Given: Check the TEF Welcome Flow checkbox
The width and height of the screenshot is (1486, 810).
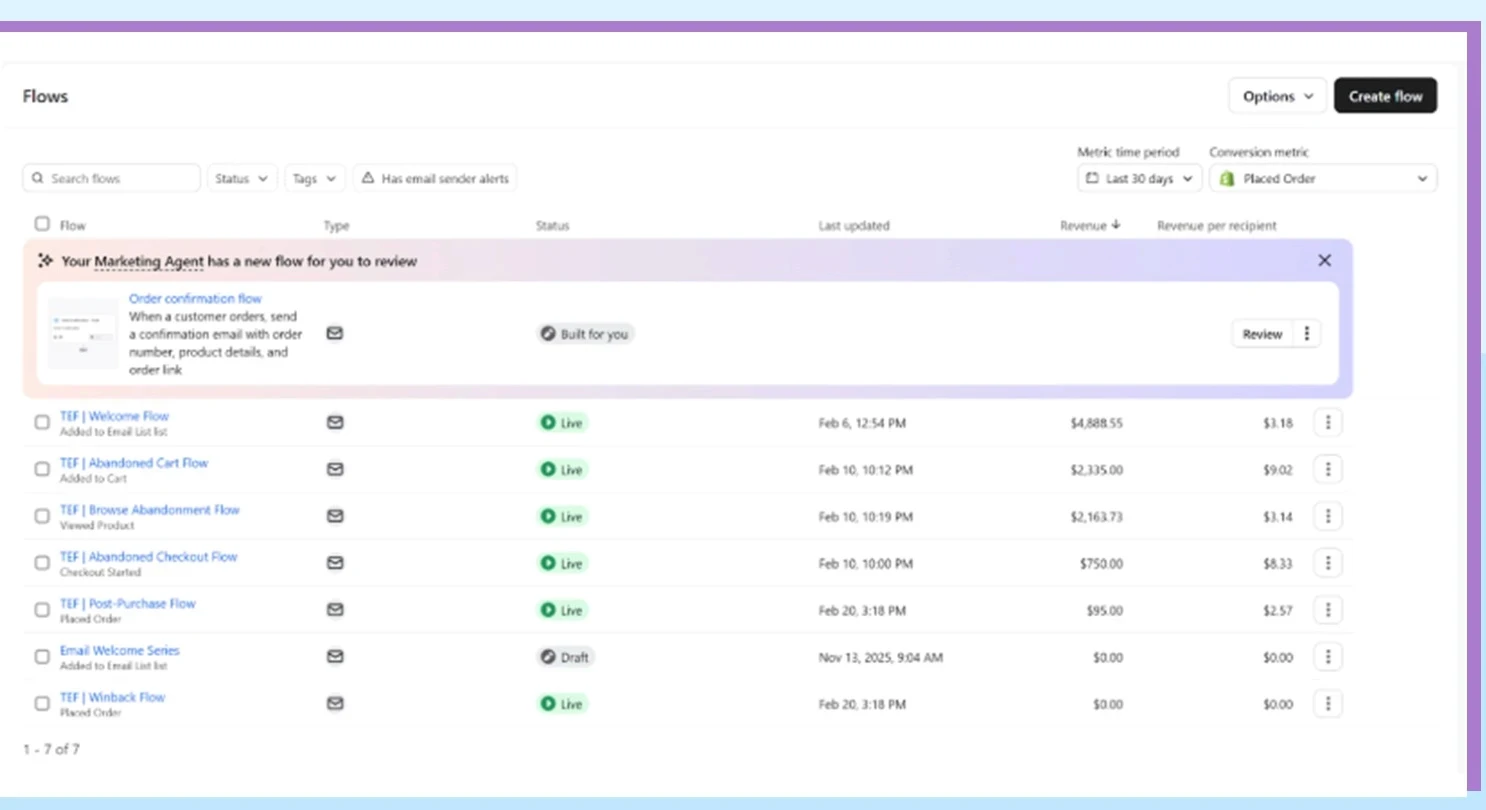Looking at the screenshot, I should click(x=42, y=423).
